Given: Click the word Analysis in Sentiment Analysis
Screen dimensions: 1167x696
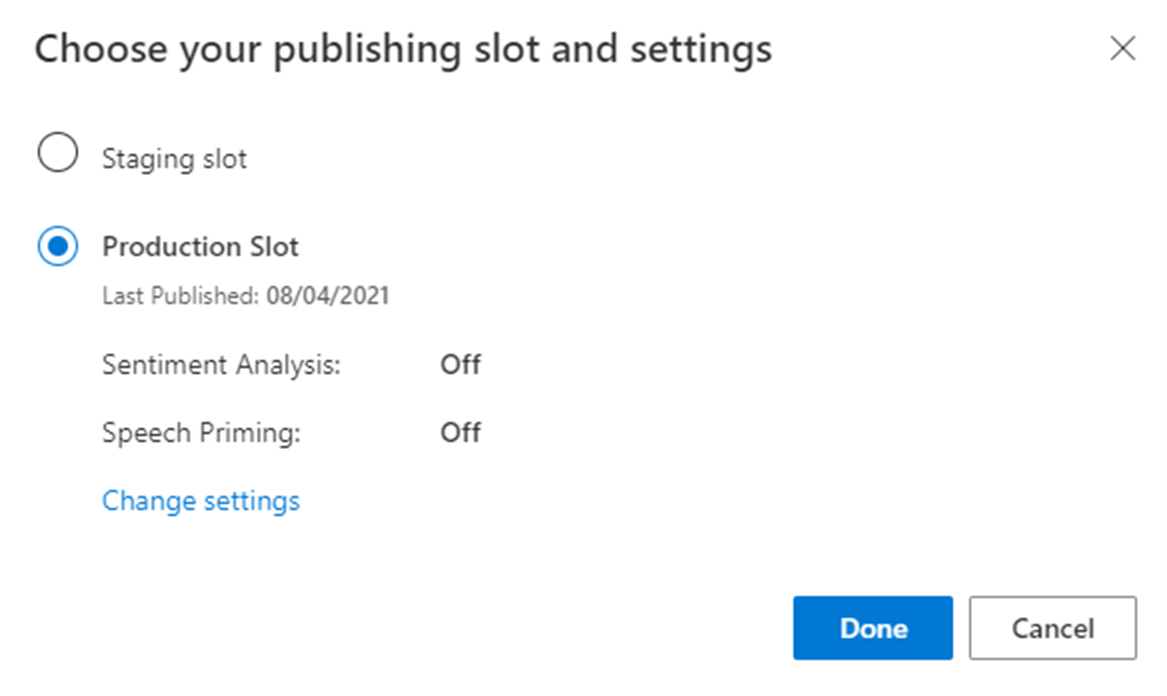Looking at the screenshot, I should (x=287, y=365).
